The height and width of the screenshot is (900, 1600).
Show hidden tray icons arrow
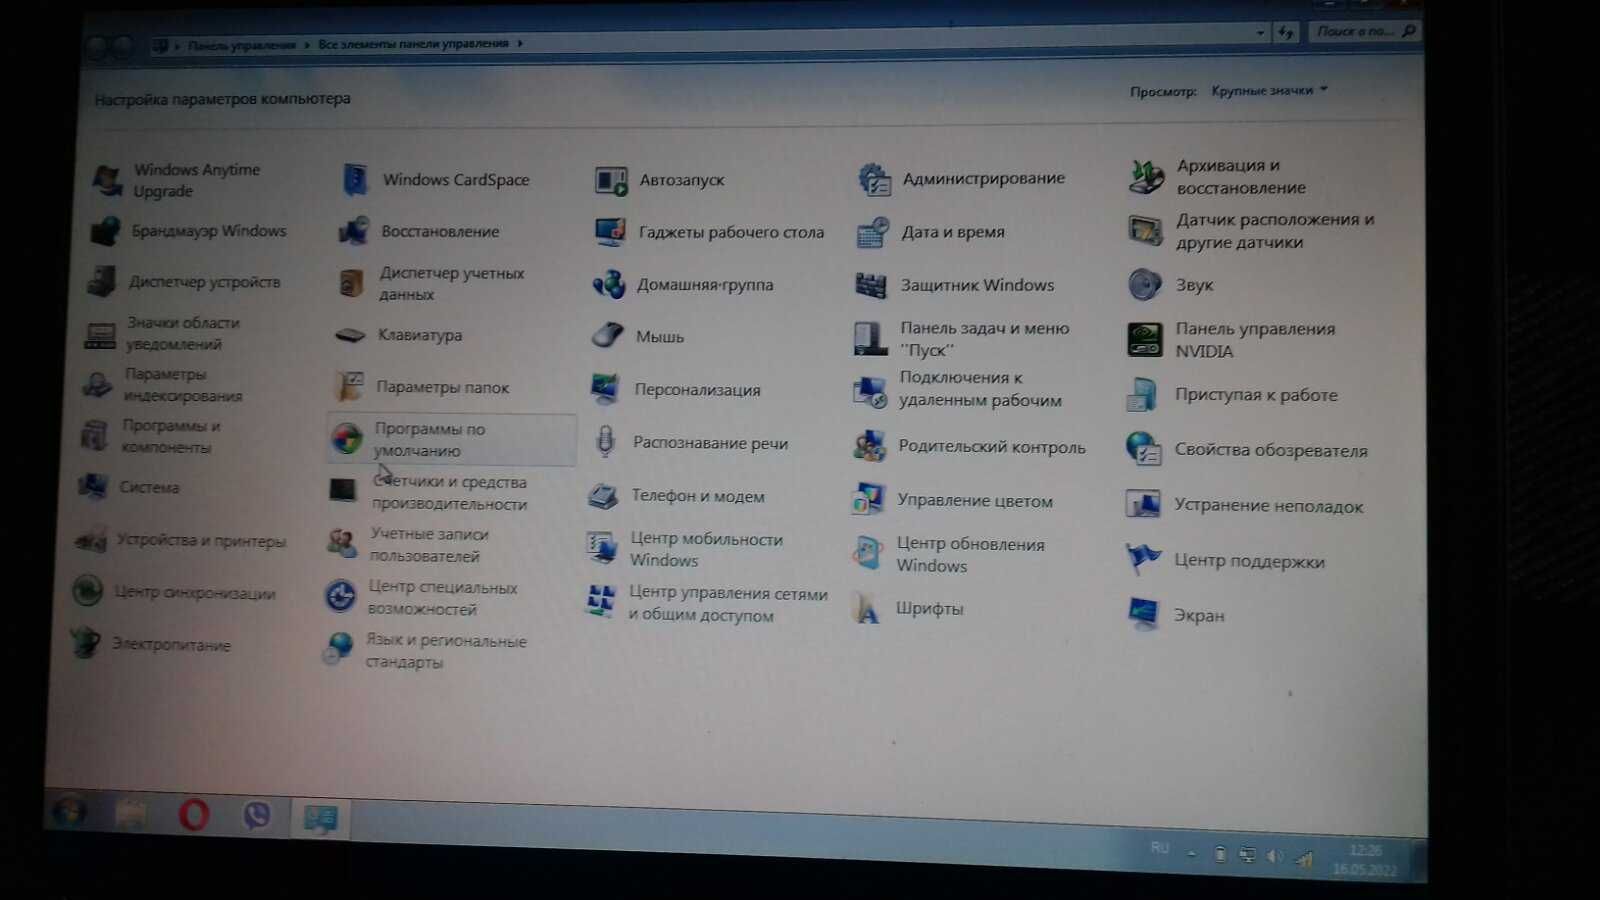(1191, 853)
